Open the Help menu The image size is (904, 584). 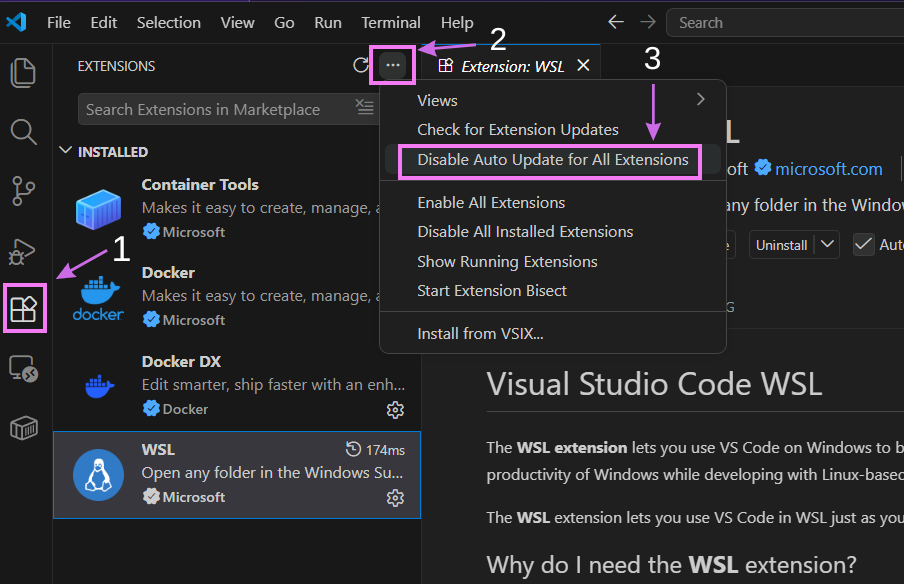(457, 22)
